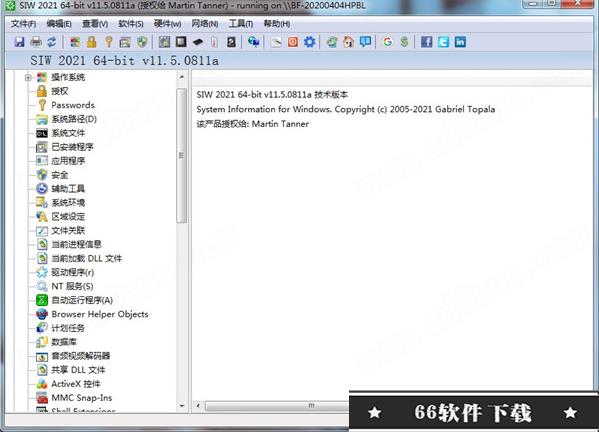Click the padlock toolbar icon
Image resolution: width=599 pixels, height=432 pixels.
point(92,42)
